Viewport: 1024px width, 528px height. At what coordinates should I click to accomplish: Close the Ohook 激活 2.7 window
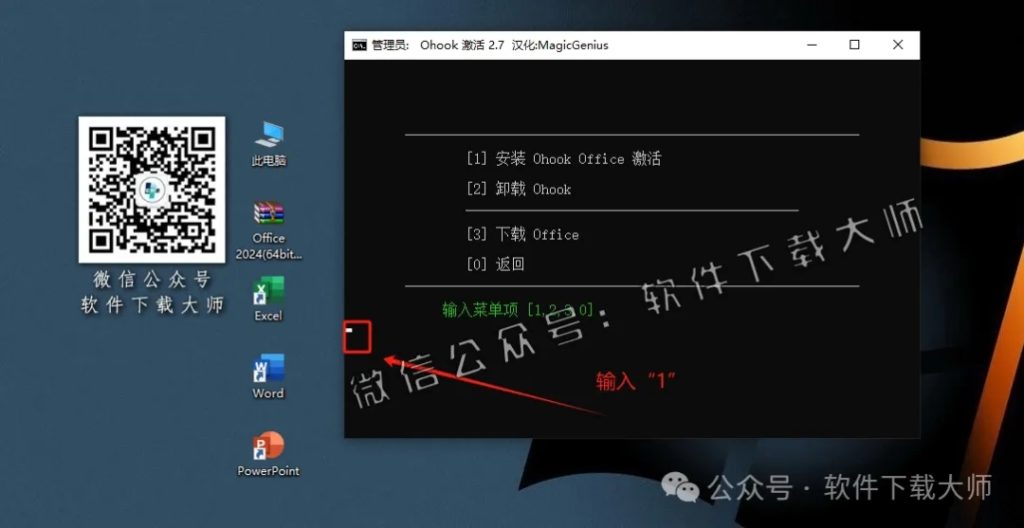(x=898, y=45)
